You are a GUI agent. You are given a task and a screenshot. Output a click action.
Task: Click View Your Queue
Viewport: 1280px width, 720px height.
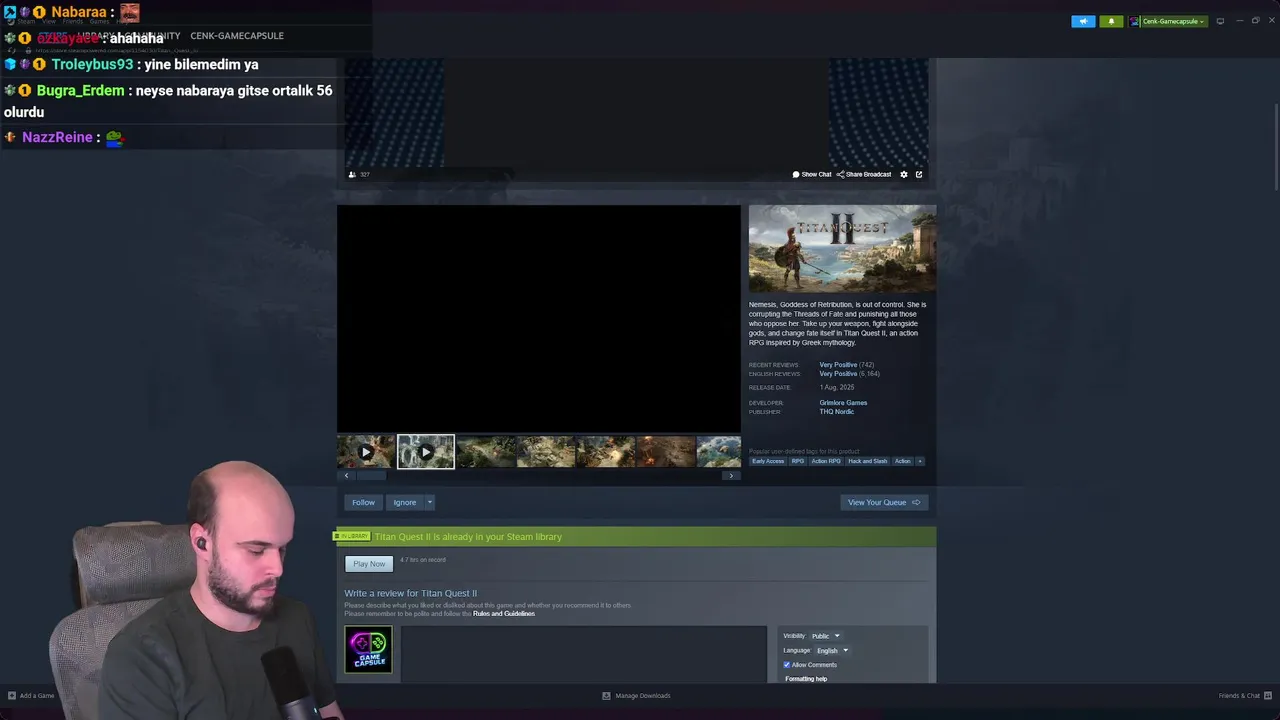[884, 503]
